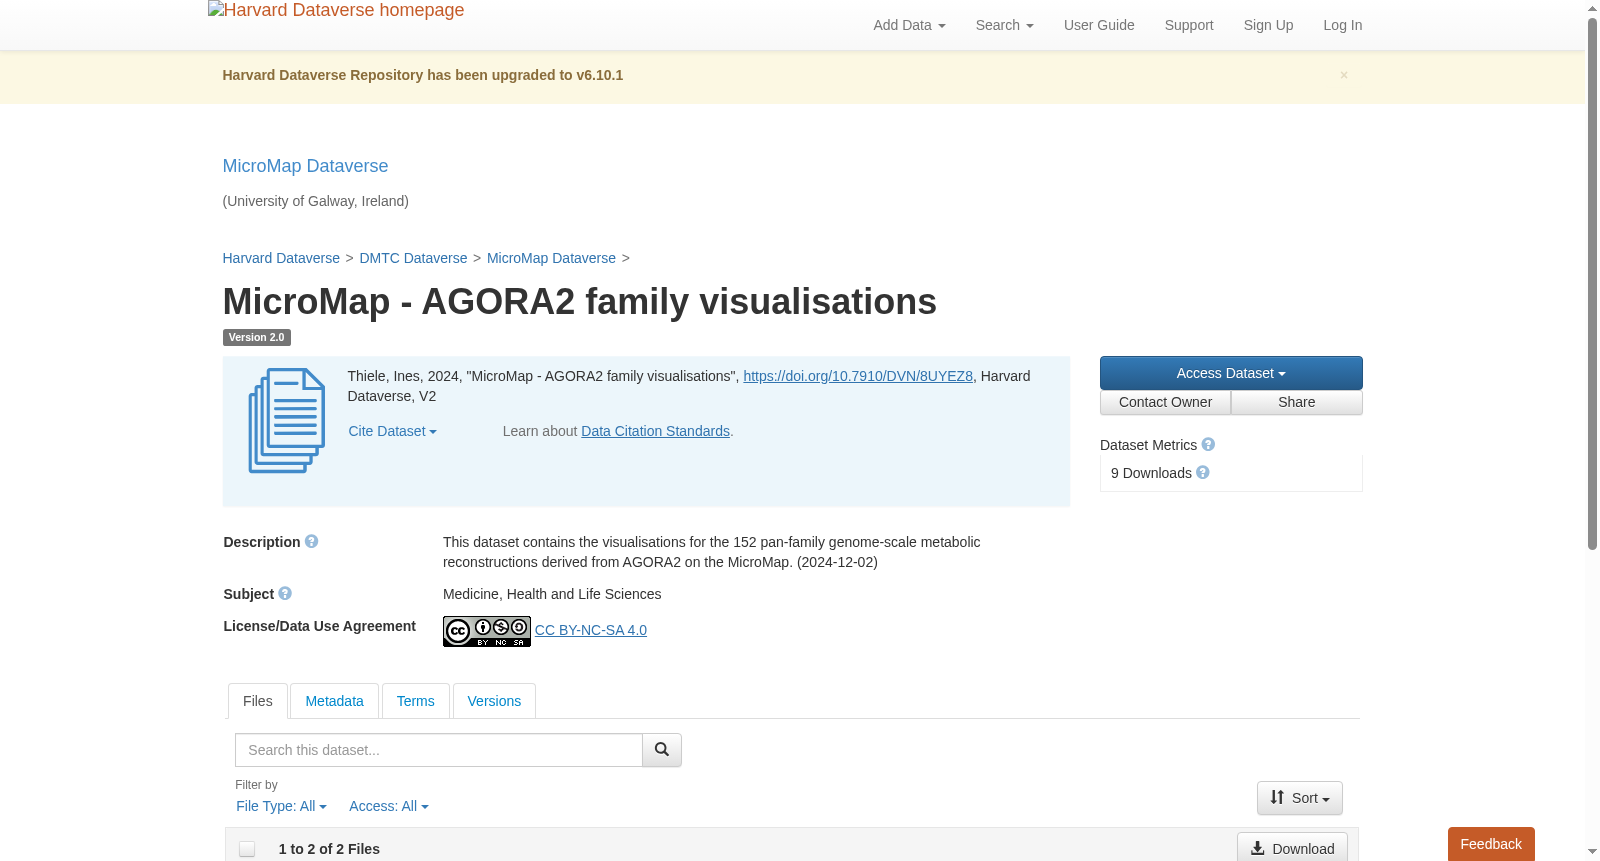This screenshot has width=1600, height=861.
Task: Click the scrollbar down arrow
Action: coord(1592,852)
